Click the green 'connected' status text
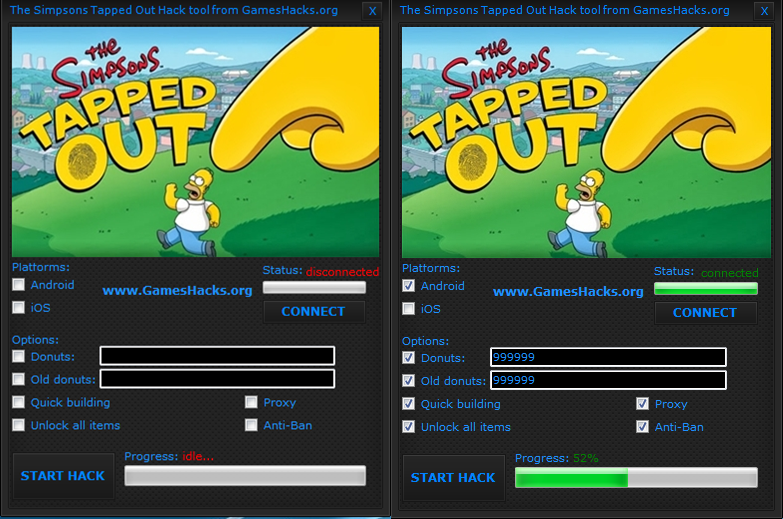This screenshot has width=783, height=519. [730, 273]
